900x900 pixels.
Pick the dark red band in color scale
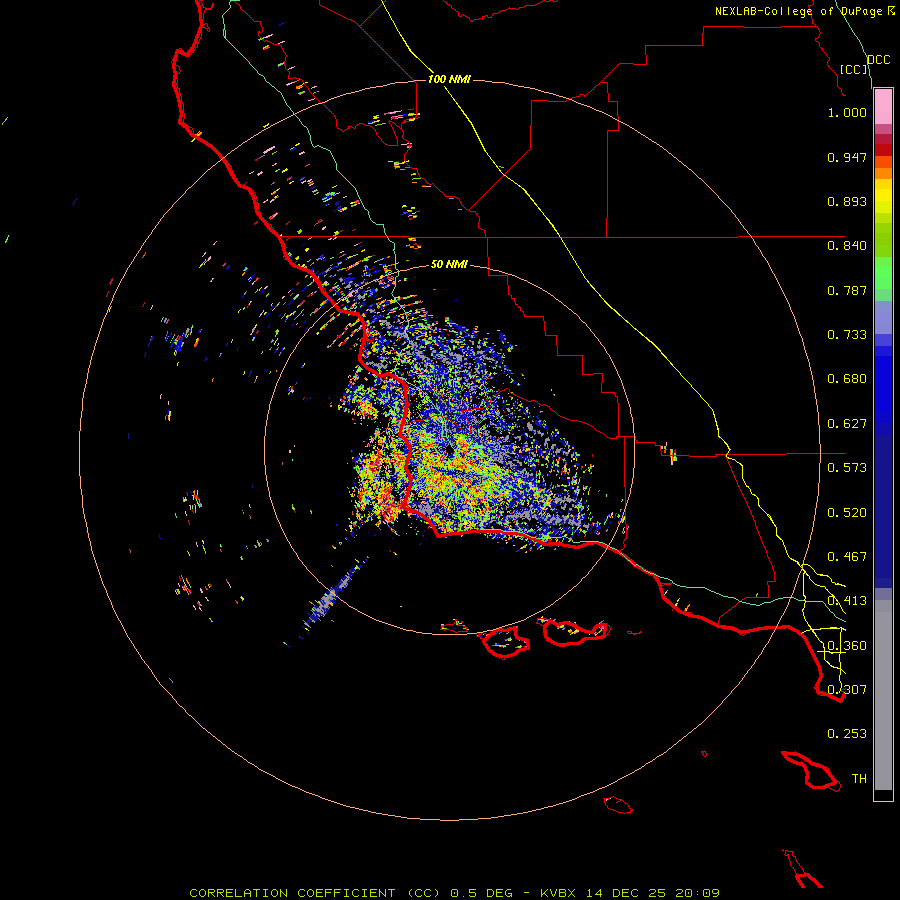[883, 149]
